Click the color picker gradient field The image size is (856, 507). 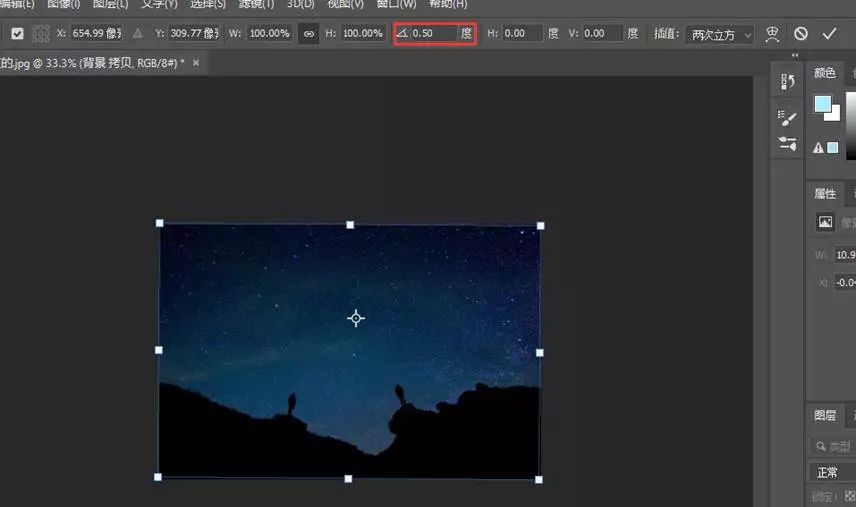coord(851,126)
